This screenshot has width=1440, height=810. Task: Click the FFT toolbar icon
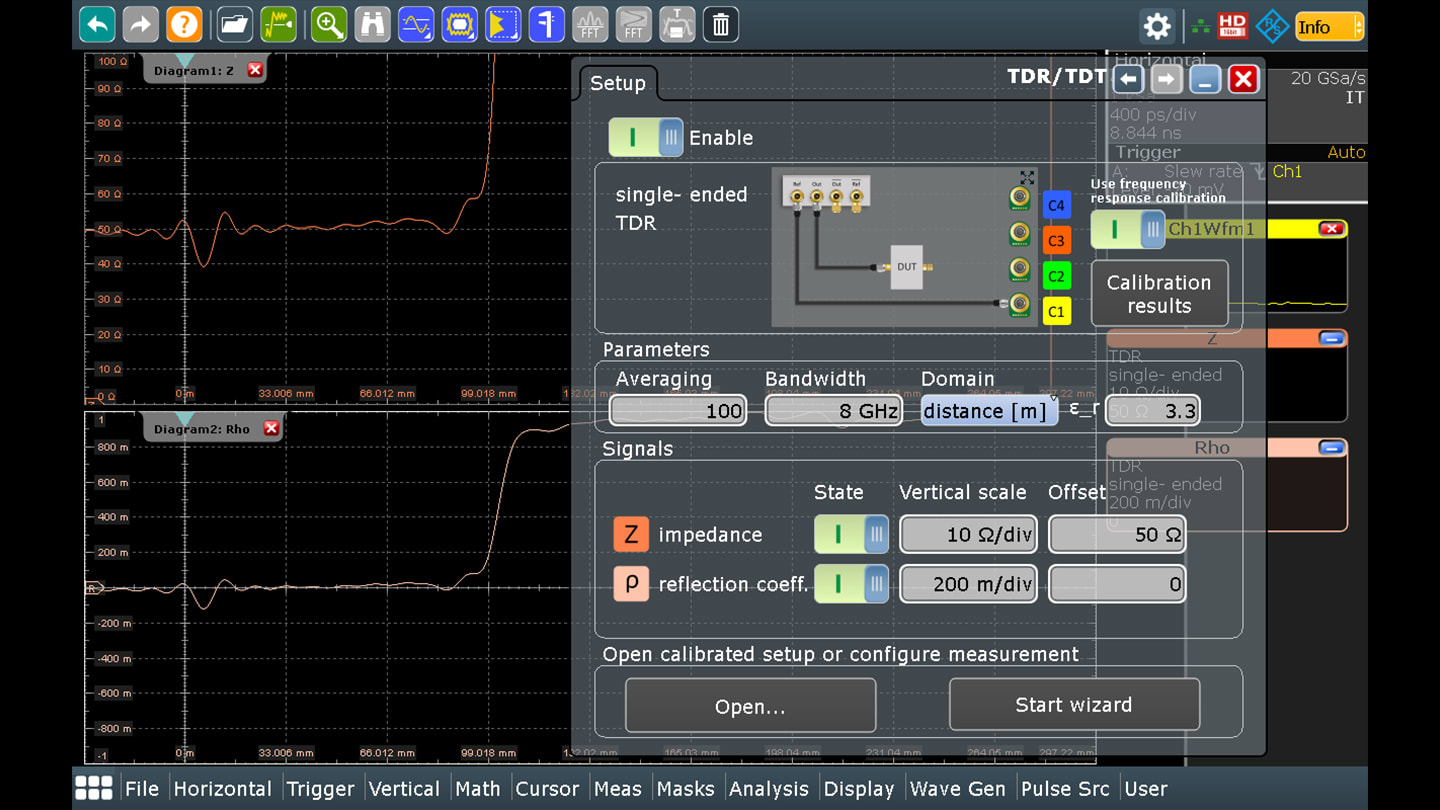click(590, 25)
